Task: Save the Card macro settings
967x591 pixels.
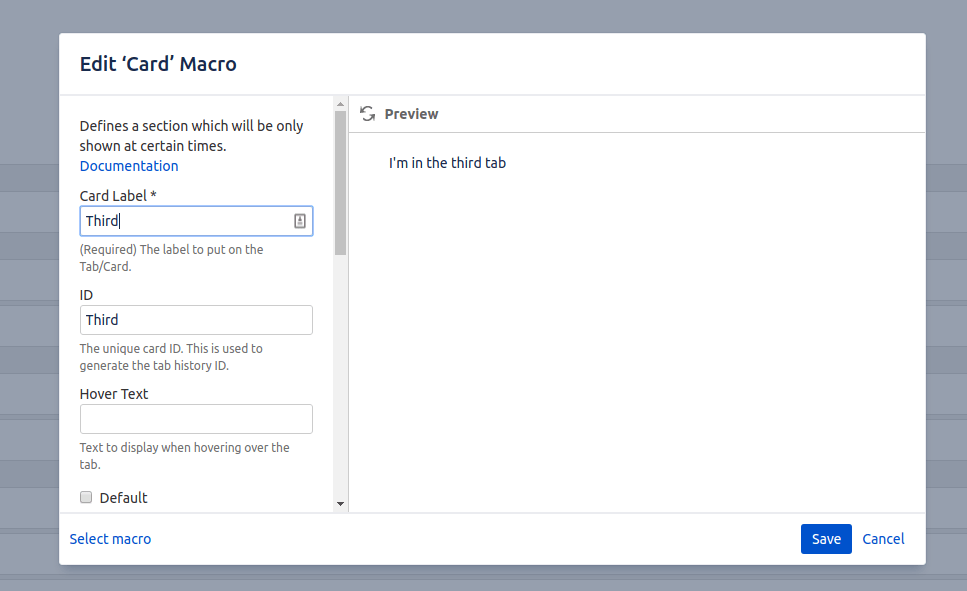Action: pyautogui.click(x=826, y=538)
